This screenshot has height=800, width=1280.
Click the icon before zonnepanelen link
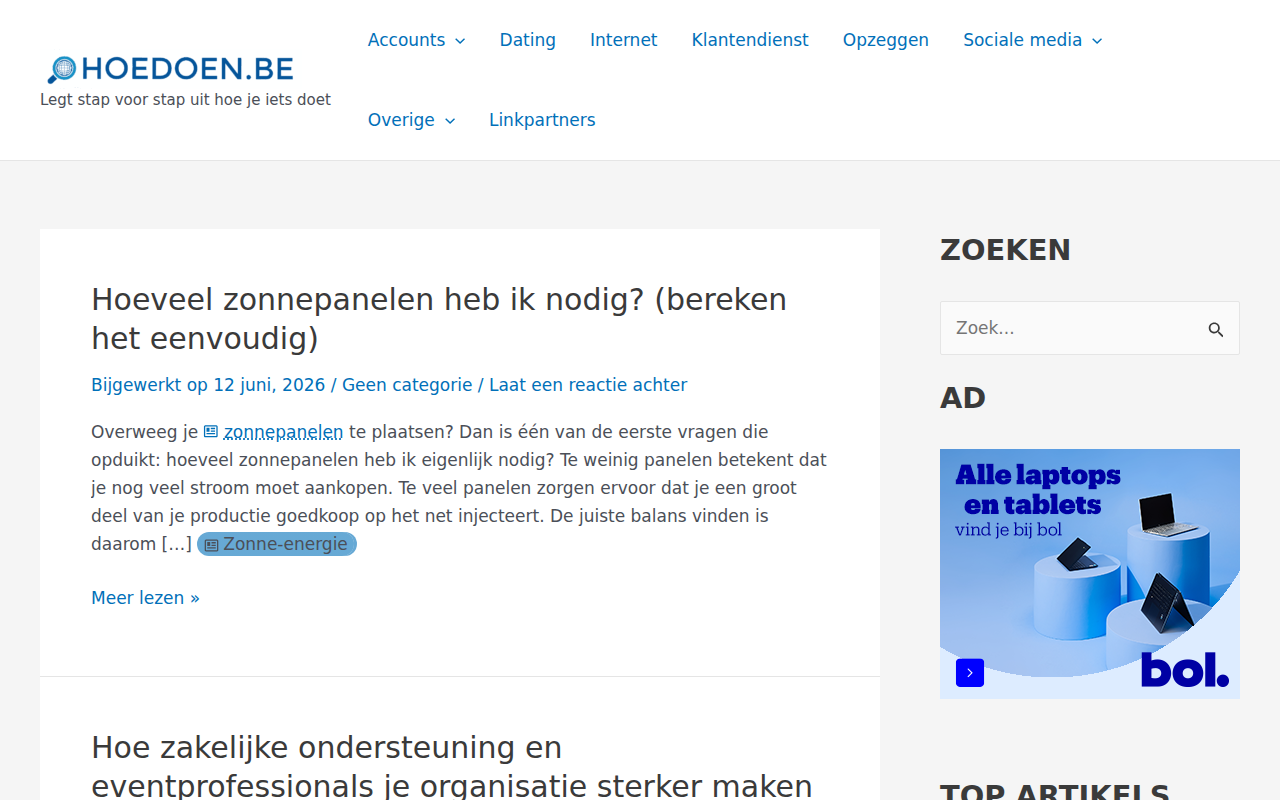(211, 432)
